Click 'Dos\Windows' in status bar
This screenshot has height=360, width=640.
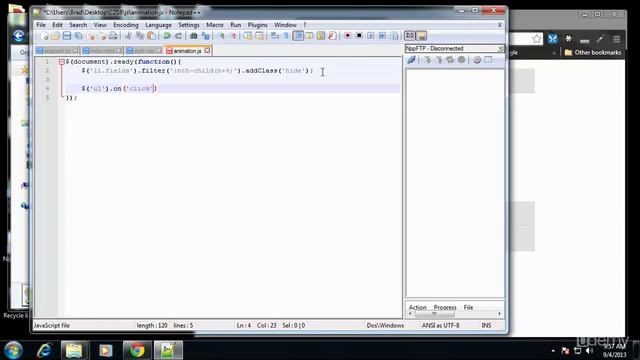385,325
